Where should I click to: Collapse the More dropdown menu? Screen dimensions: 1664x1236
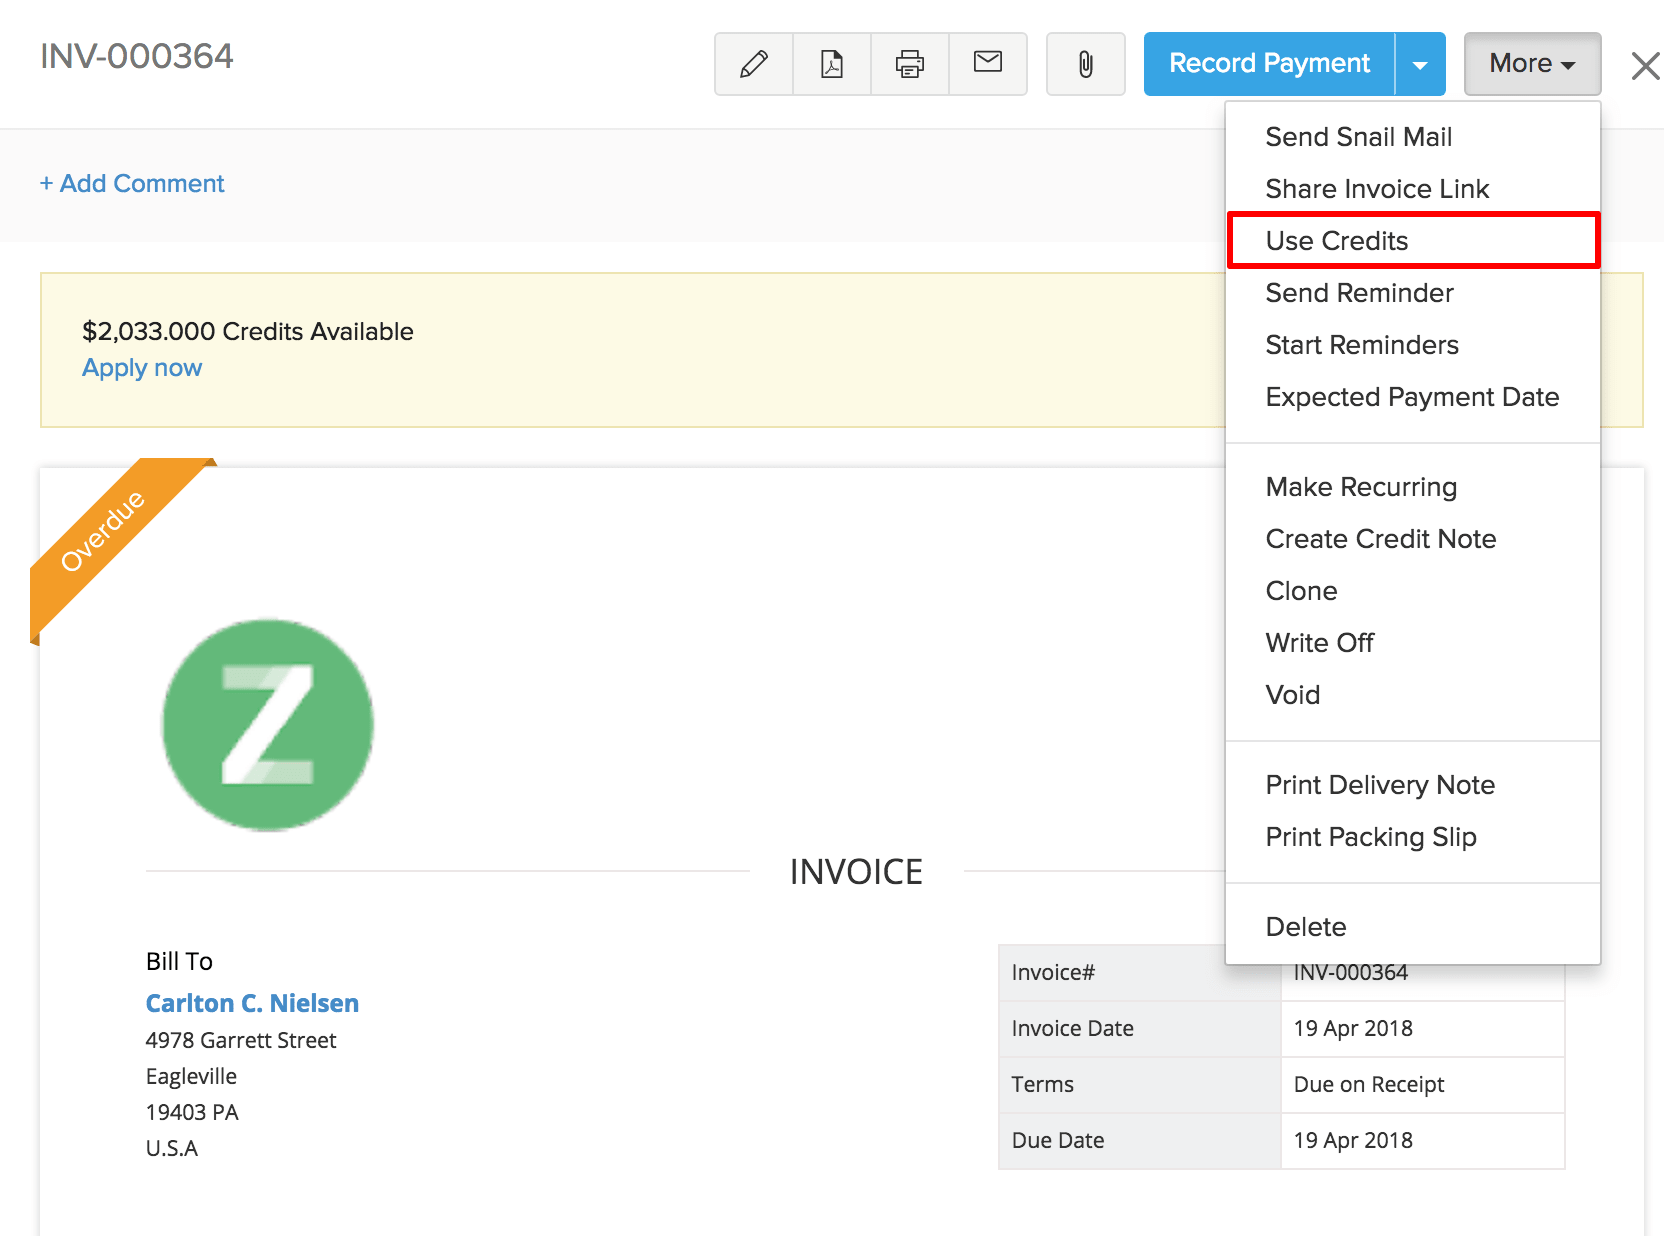click(1532, 64)
